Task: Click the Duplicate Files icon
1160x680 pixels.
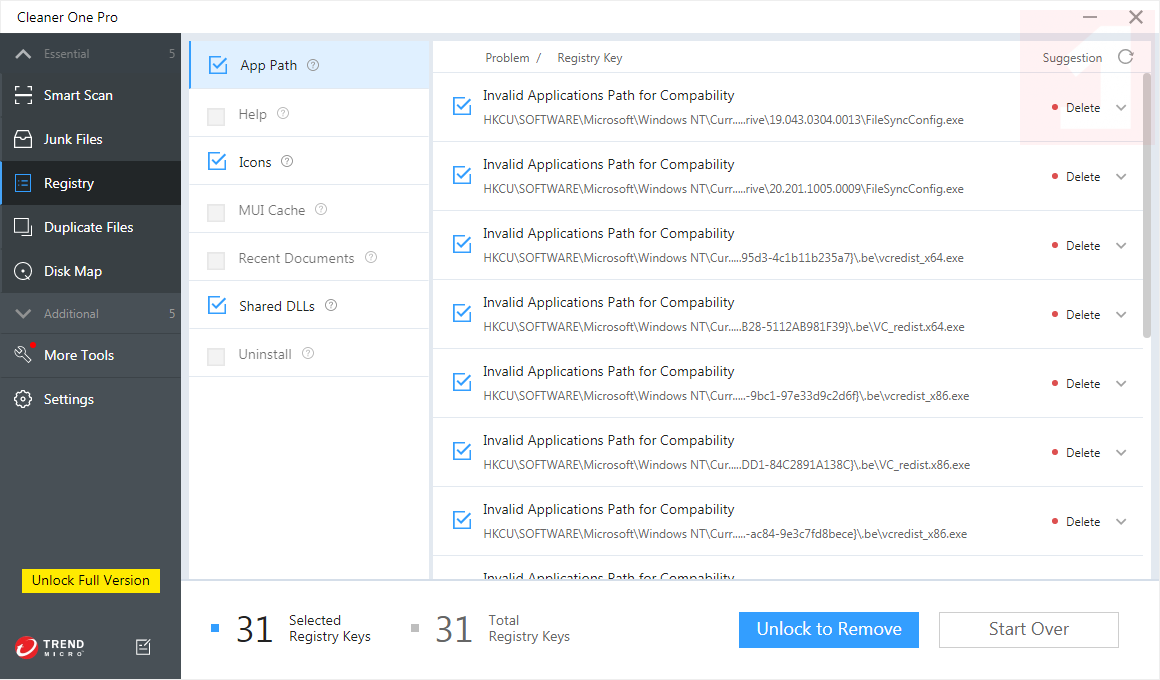Action: pyautogui.click(x=23, y=227)
